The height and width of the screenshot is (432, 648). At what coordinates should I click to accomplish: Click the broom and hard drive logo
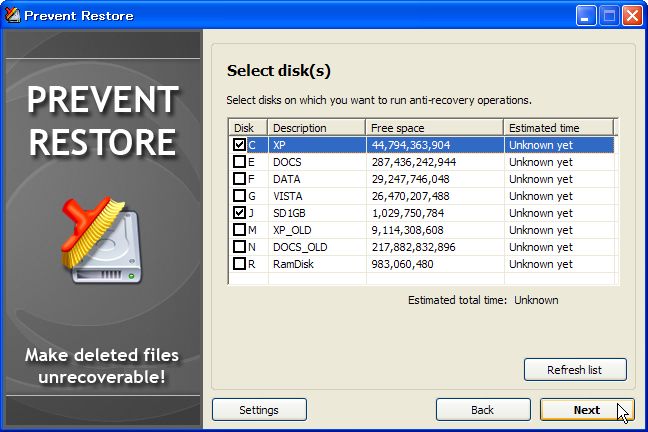tap(101, 239)
